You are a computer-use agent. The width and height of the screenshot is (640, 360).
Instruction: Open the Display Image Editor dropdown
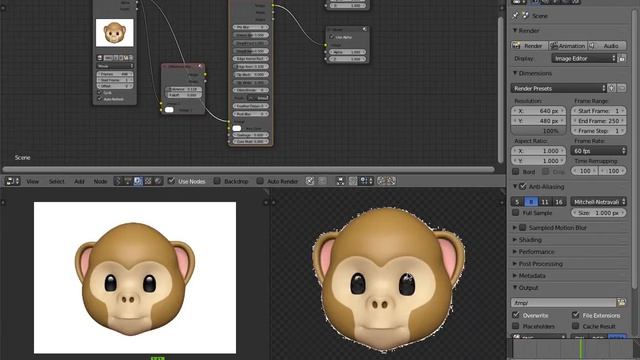tap(584, 58)
